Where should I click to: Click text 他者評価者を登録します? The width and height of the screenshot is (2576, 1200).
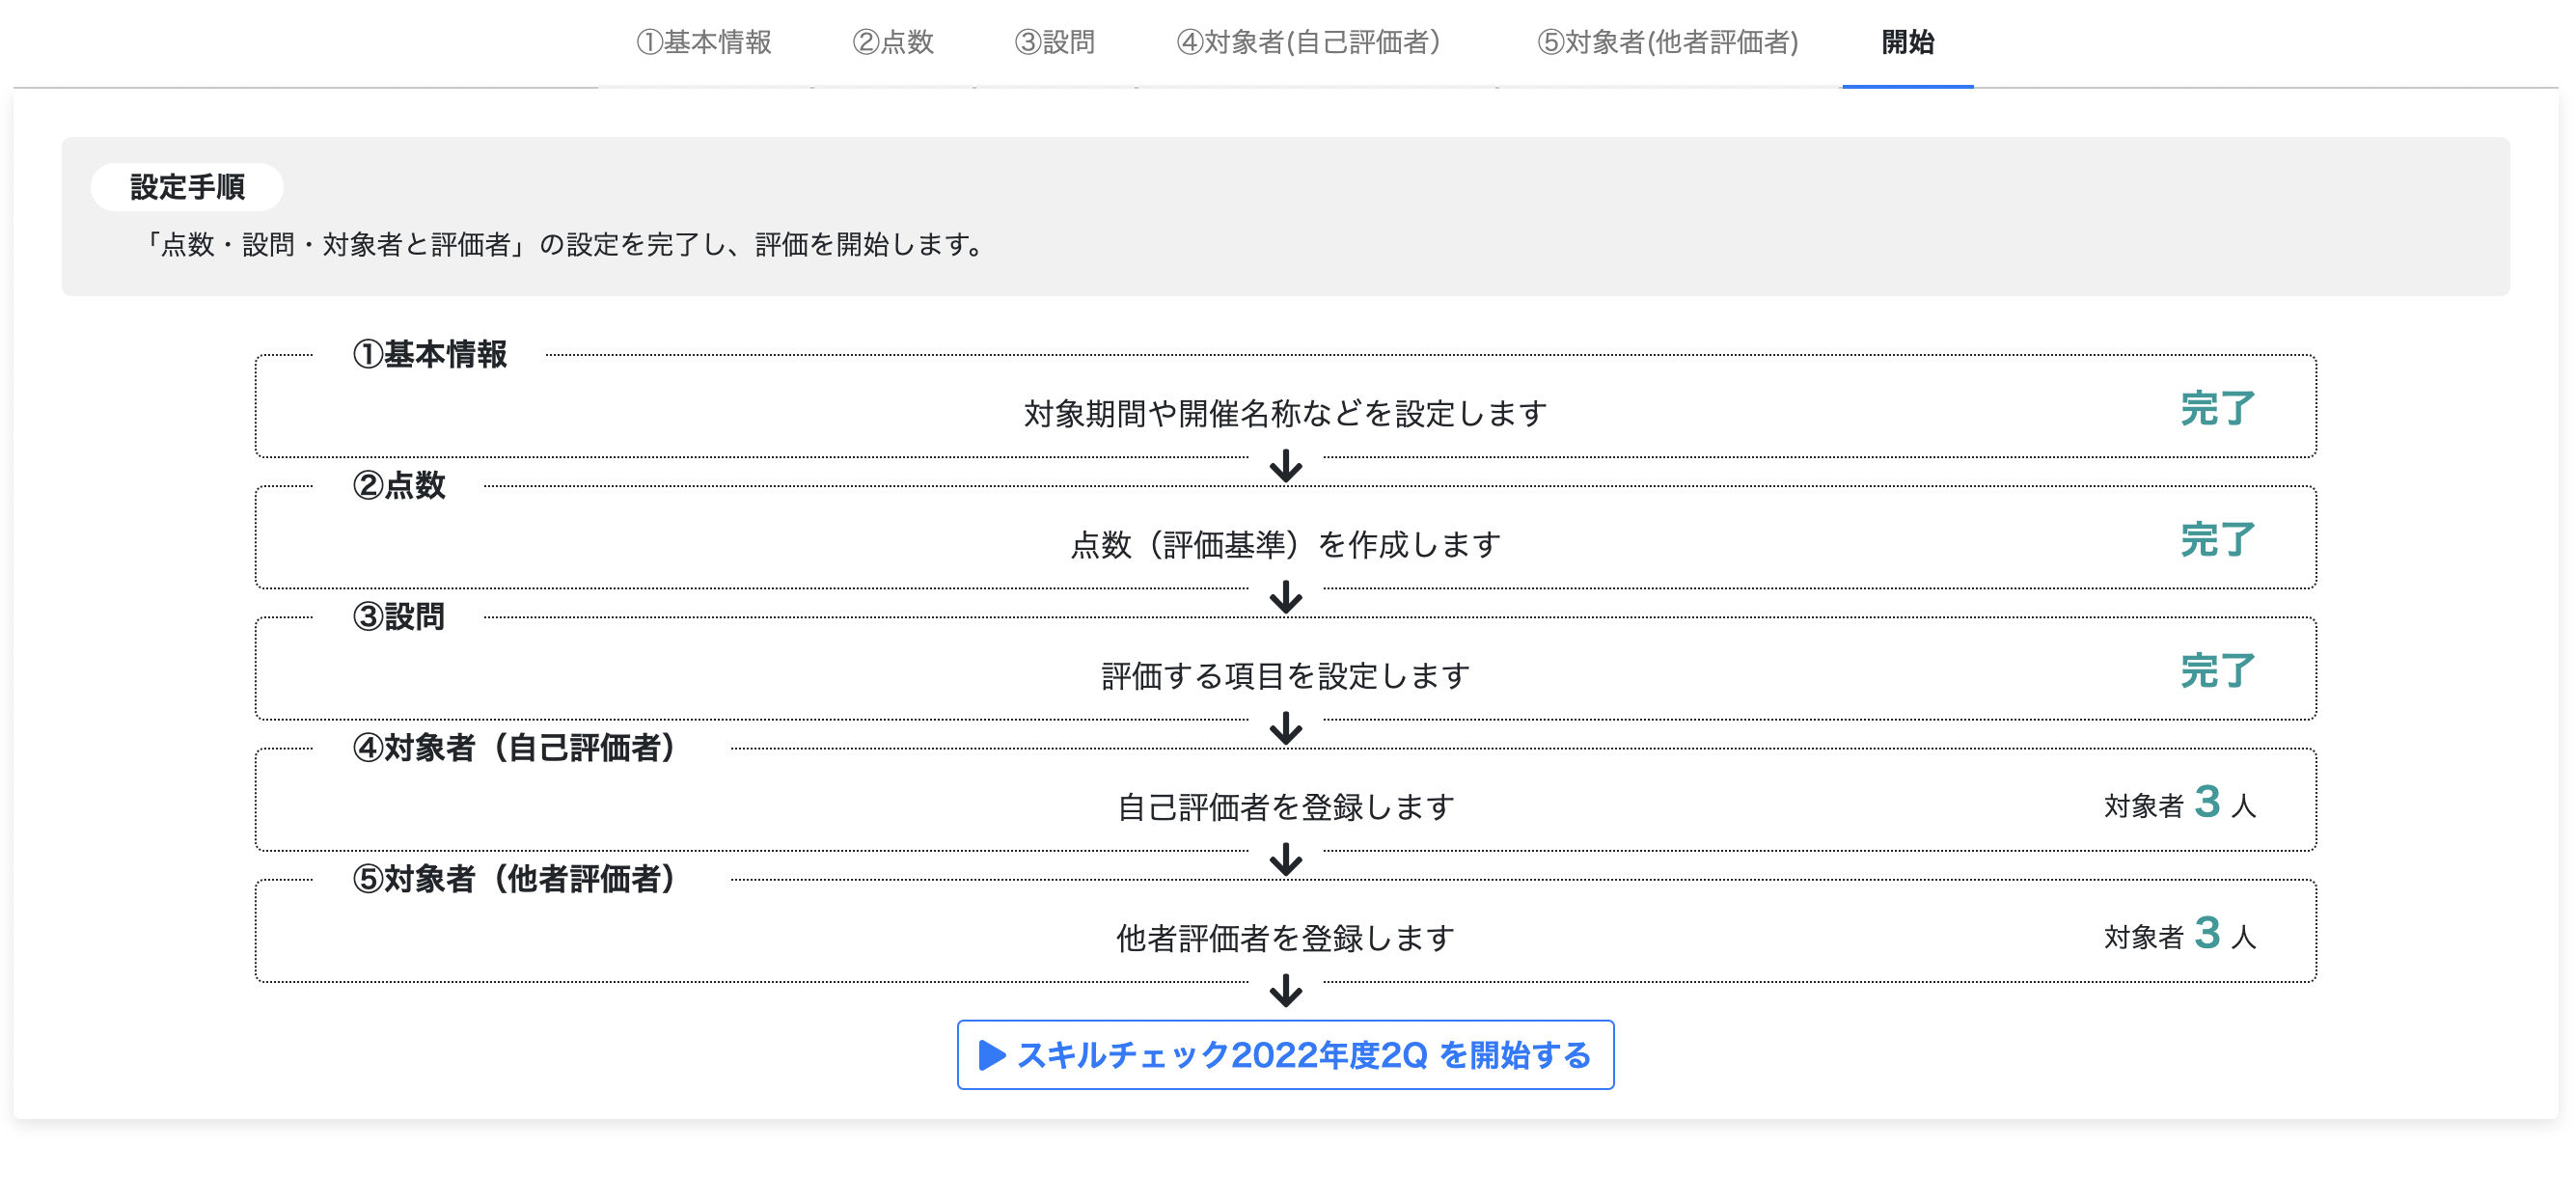pyautogui.click(x=1285, y=938)
